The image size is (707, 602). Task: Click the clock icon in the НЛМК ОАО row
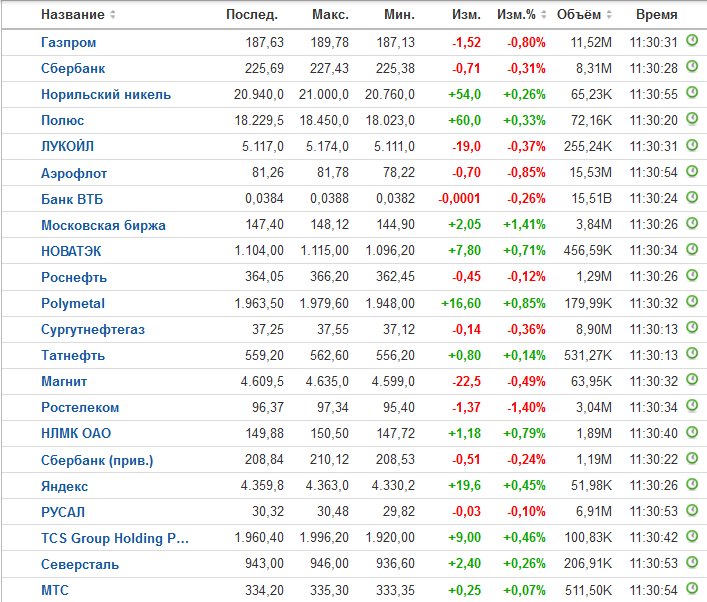coord(692,432)
